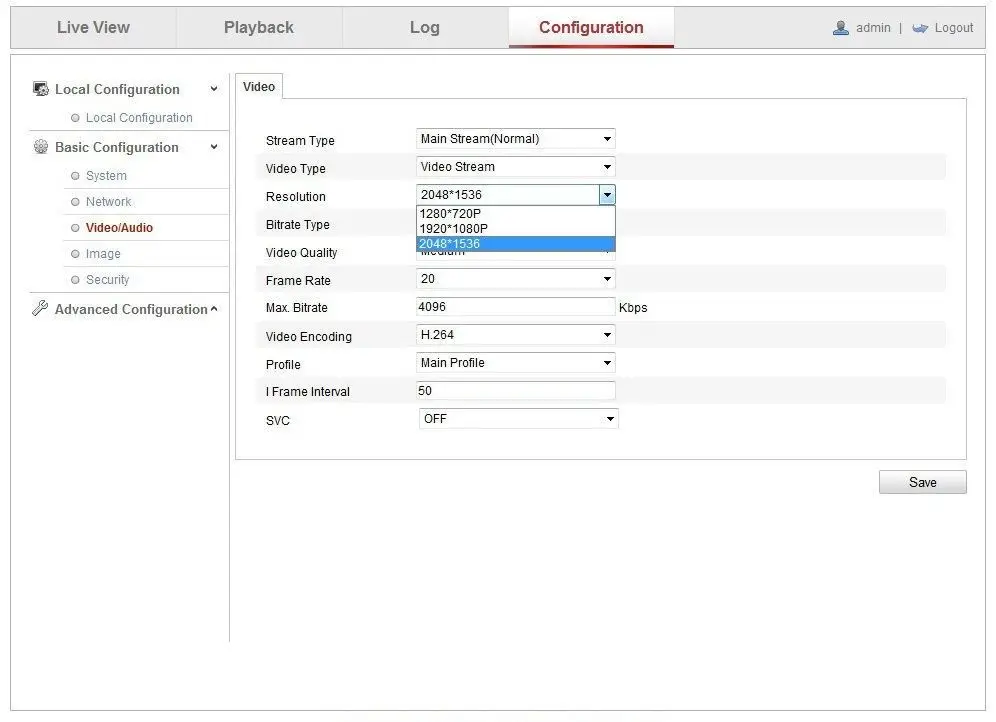Expand the Advanced Configuration section chevron
996x722 pixels.
pyautogui.click(x=214, y=309)
